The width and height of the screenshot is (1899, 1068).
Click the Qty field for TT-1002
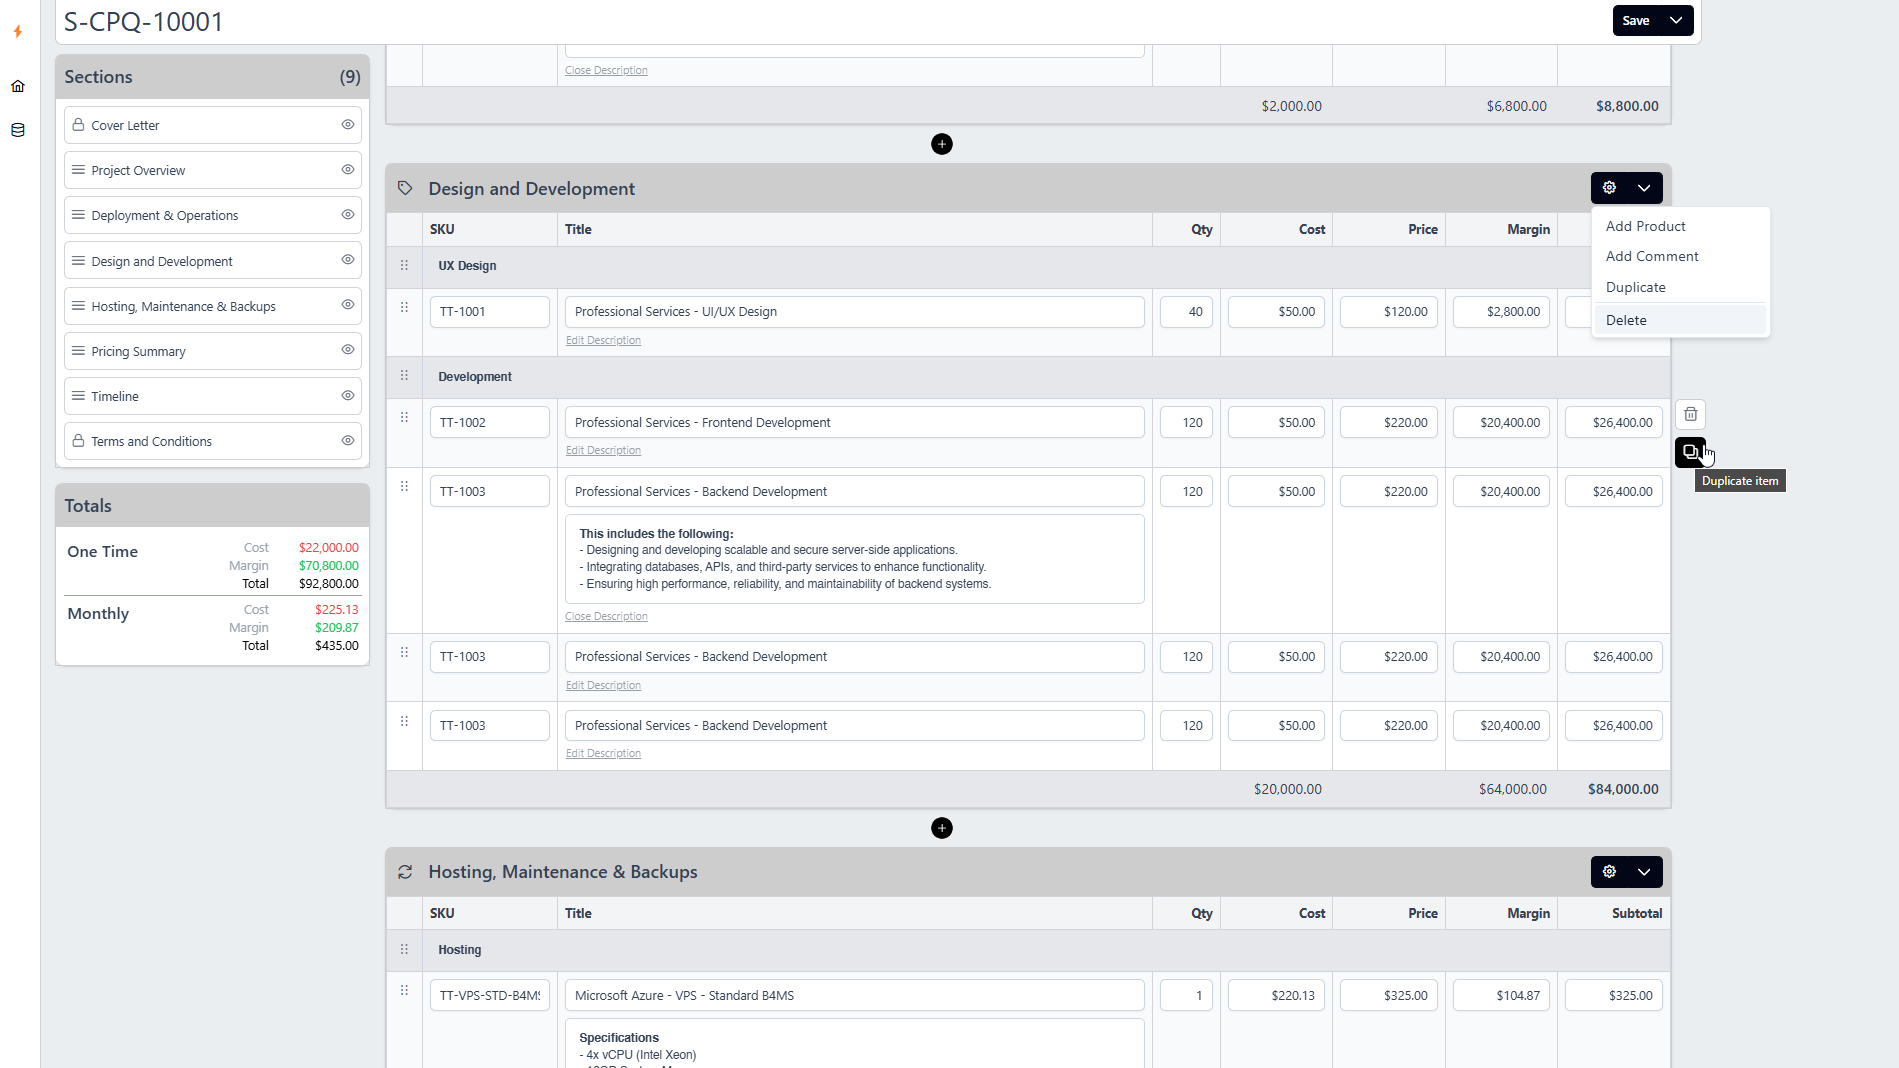1186,422
